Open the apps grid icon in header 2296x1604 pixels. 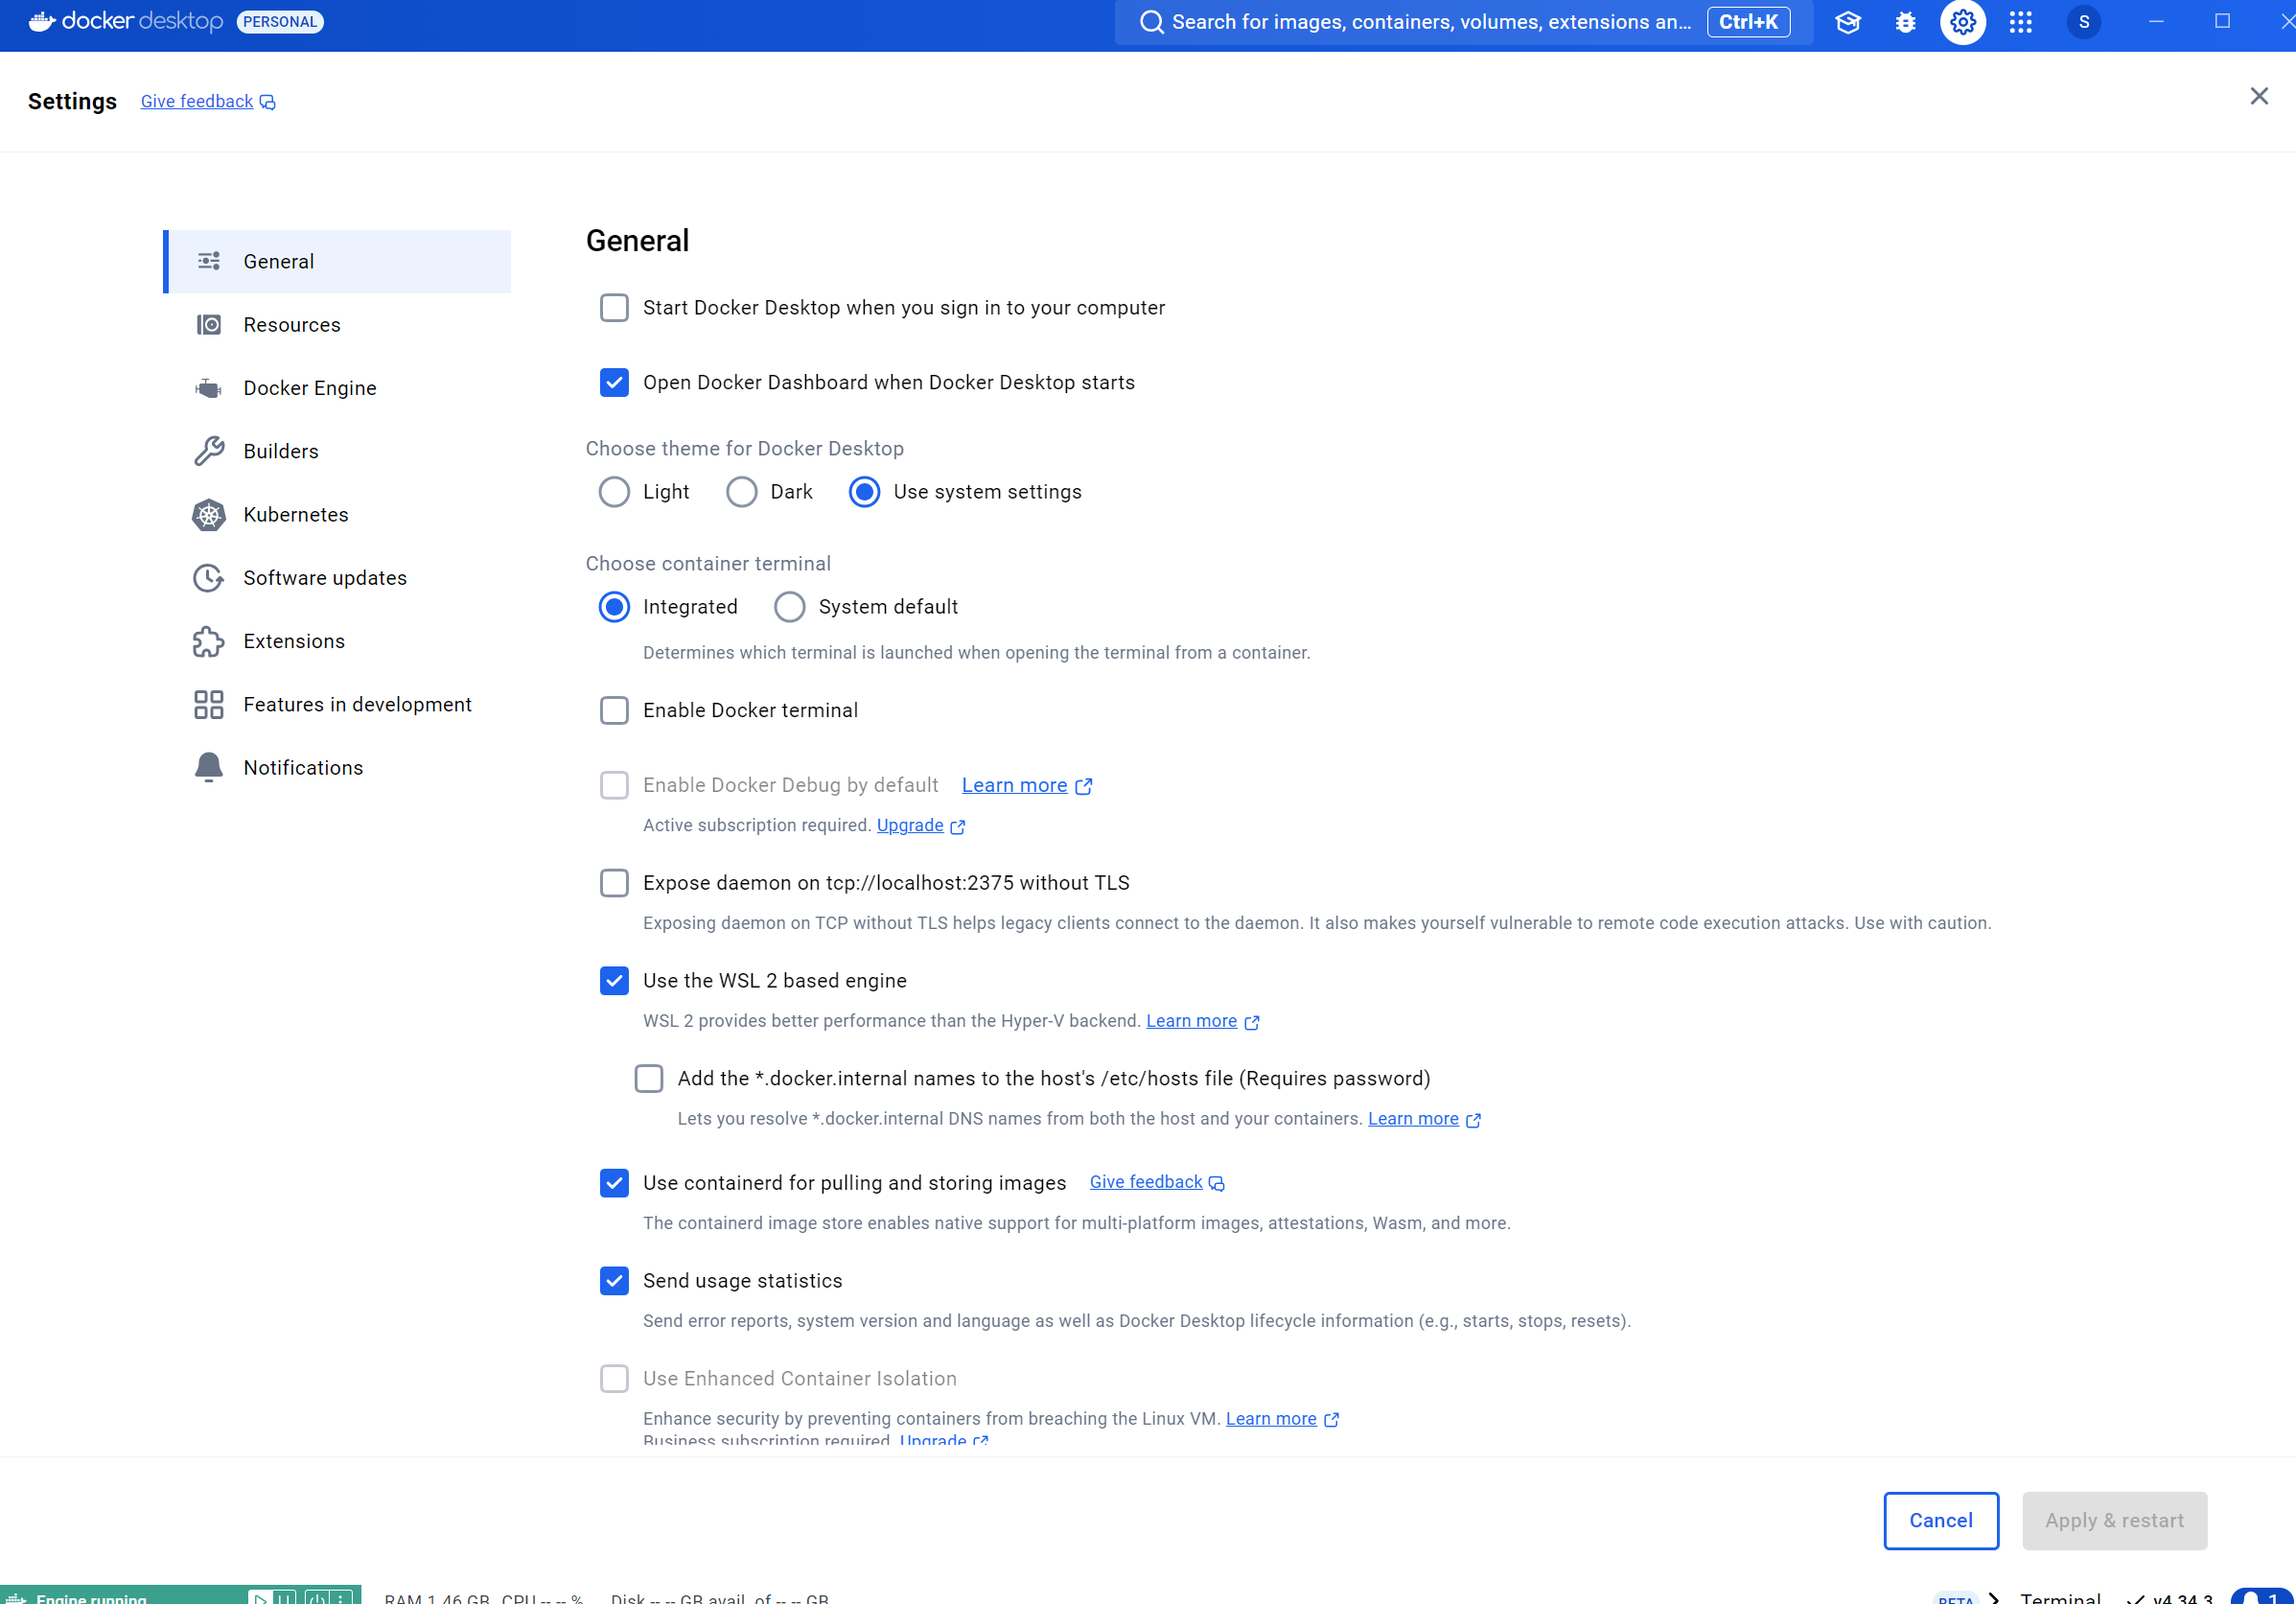2020,22
